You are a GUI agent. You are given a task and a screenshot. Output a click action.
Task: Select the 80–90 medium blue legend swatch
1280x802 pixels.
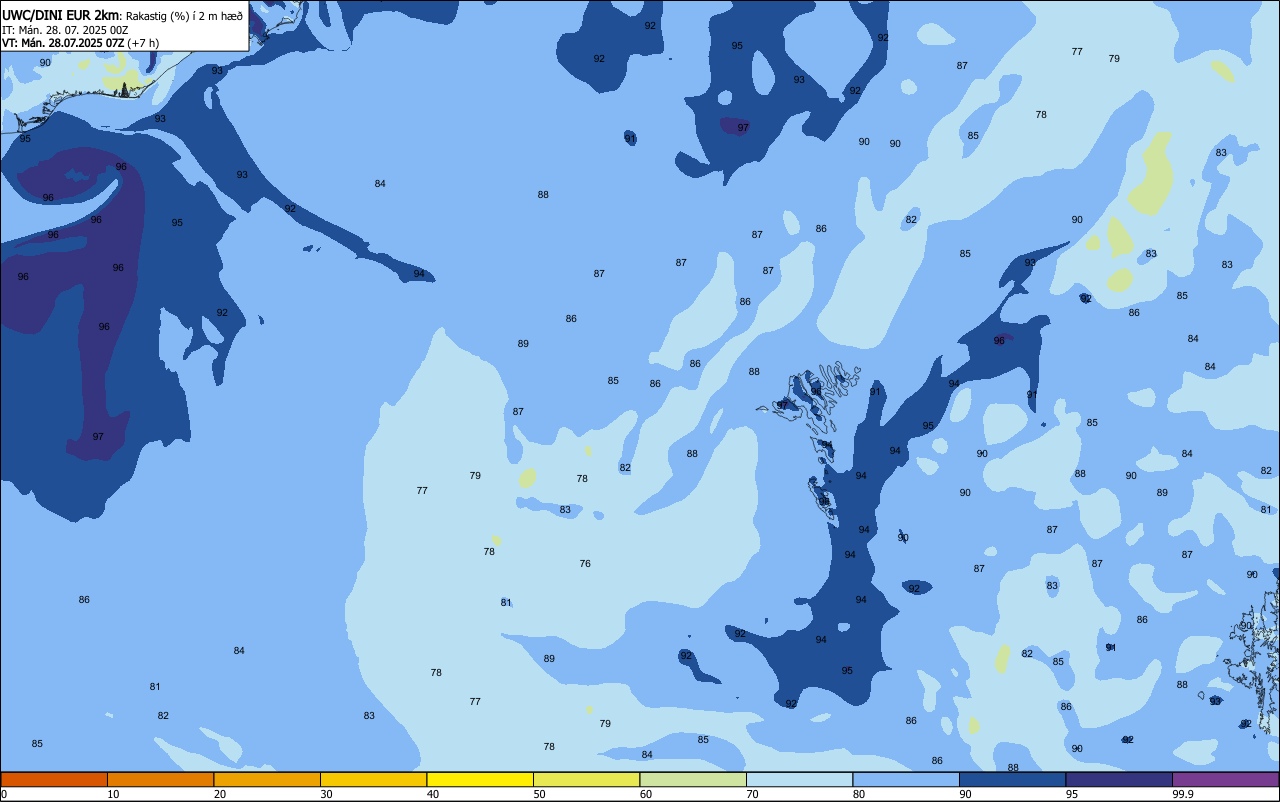pos(906,779)
